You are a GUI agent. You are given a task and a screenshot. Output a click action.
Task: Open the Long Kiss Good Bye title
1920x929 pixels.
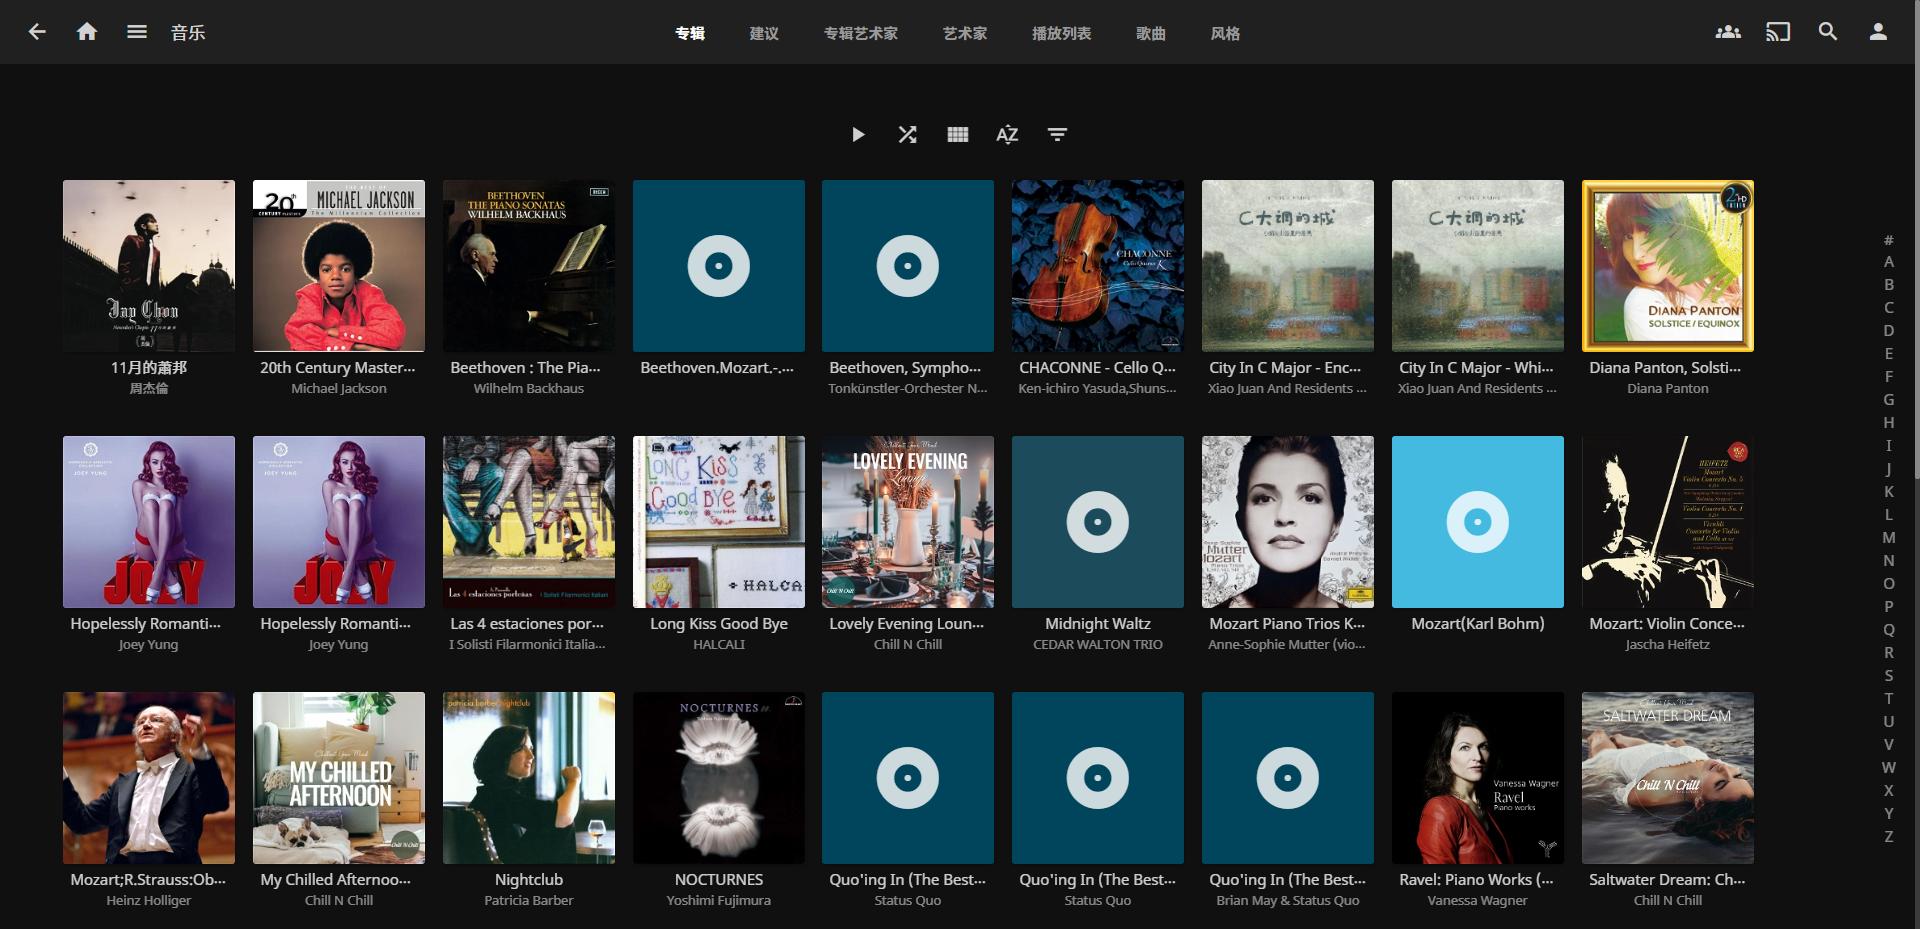[x=719, y=624]
